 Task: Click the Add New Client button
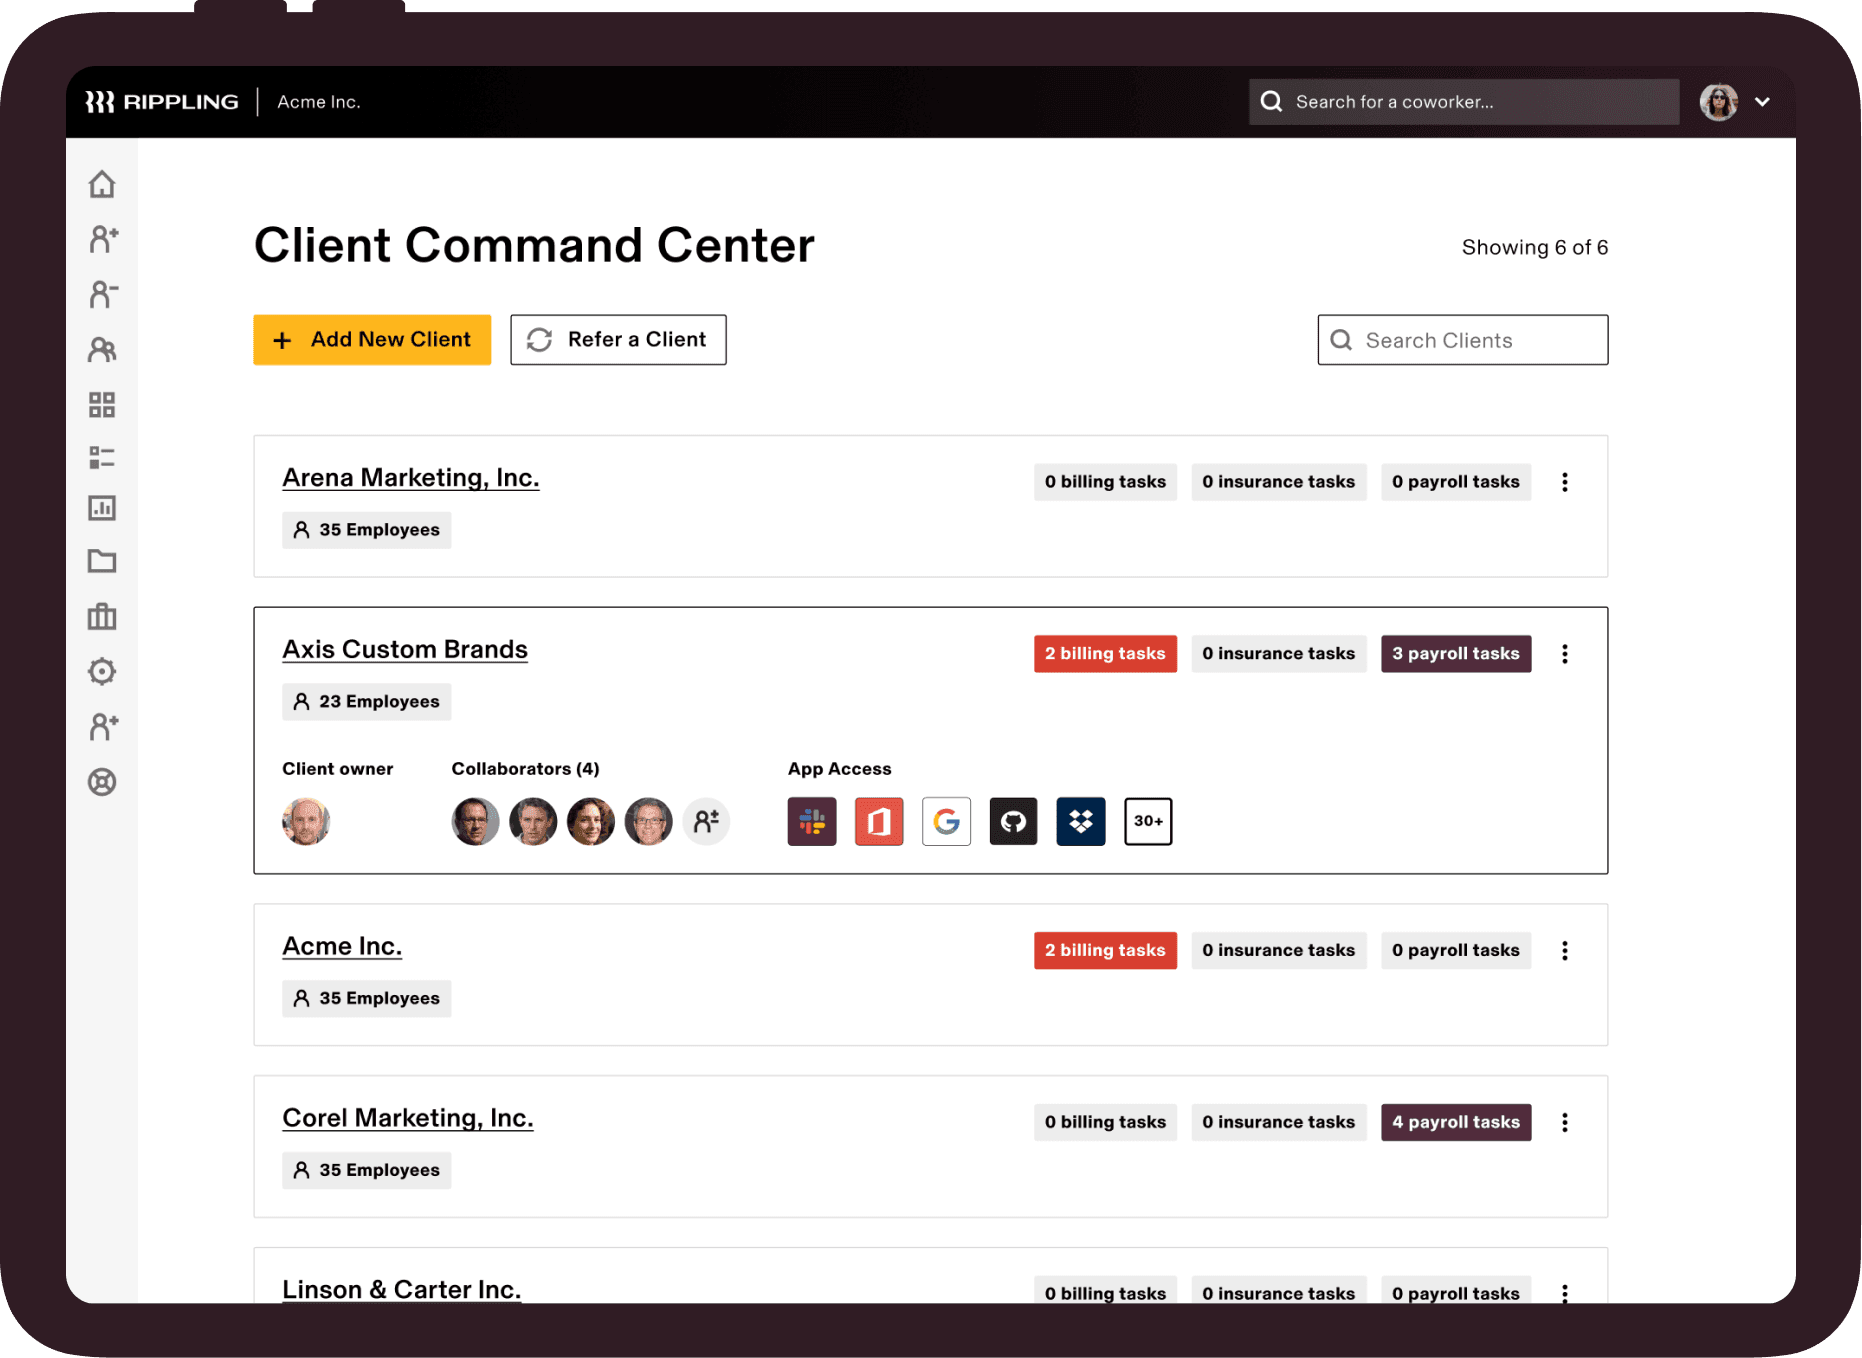coord(372,340)
